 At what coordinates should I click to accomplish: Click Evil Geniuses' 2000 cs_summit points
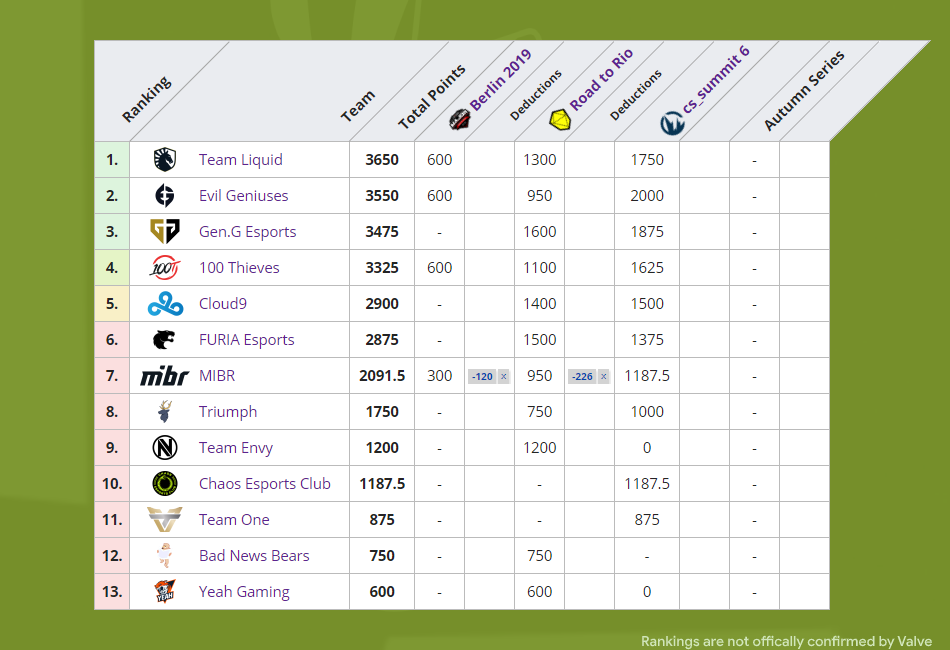(x=647, y=196)
